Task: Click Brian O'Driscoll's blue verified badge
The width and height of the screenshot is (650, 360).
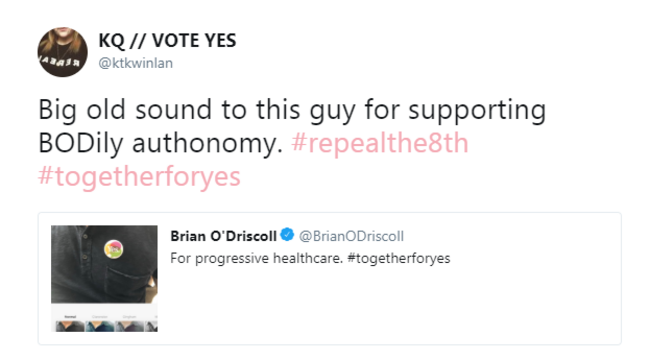Action: 287,235
